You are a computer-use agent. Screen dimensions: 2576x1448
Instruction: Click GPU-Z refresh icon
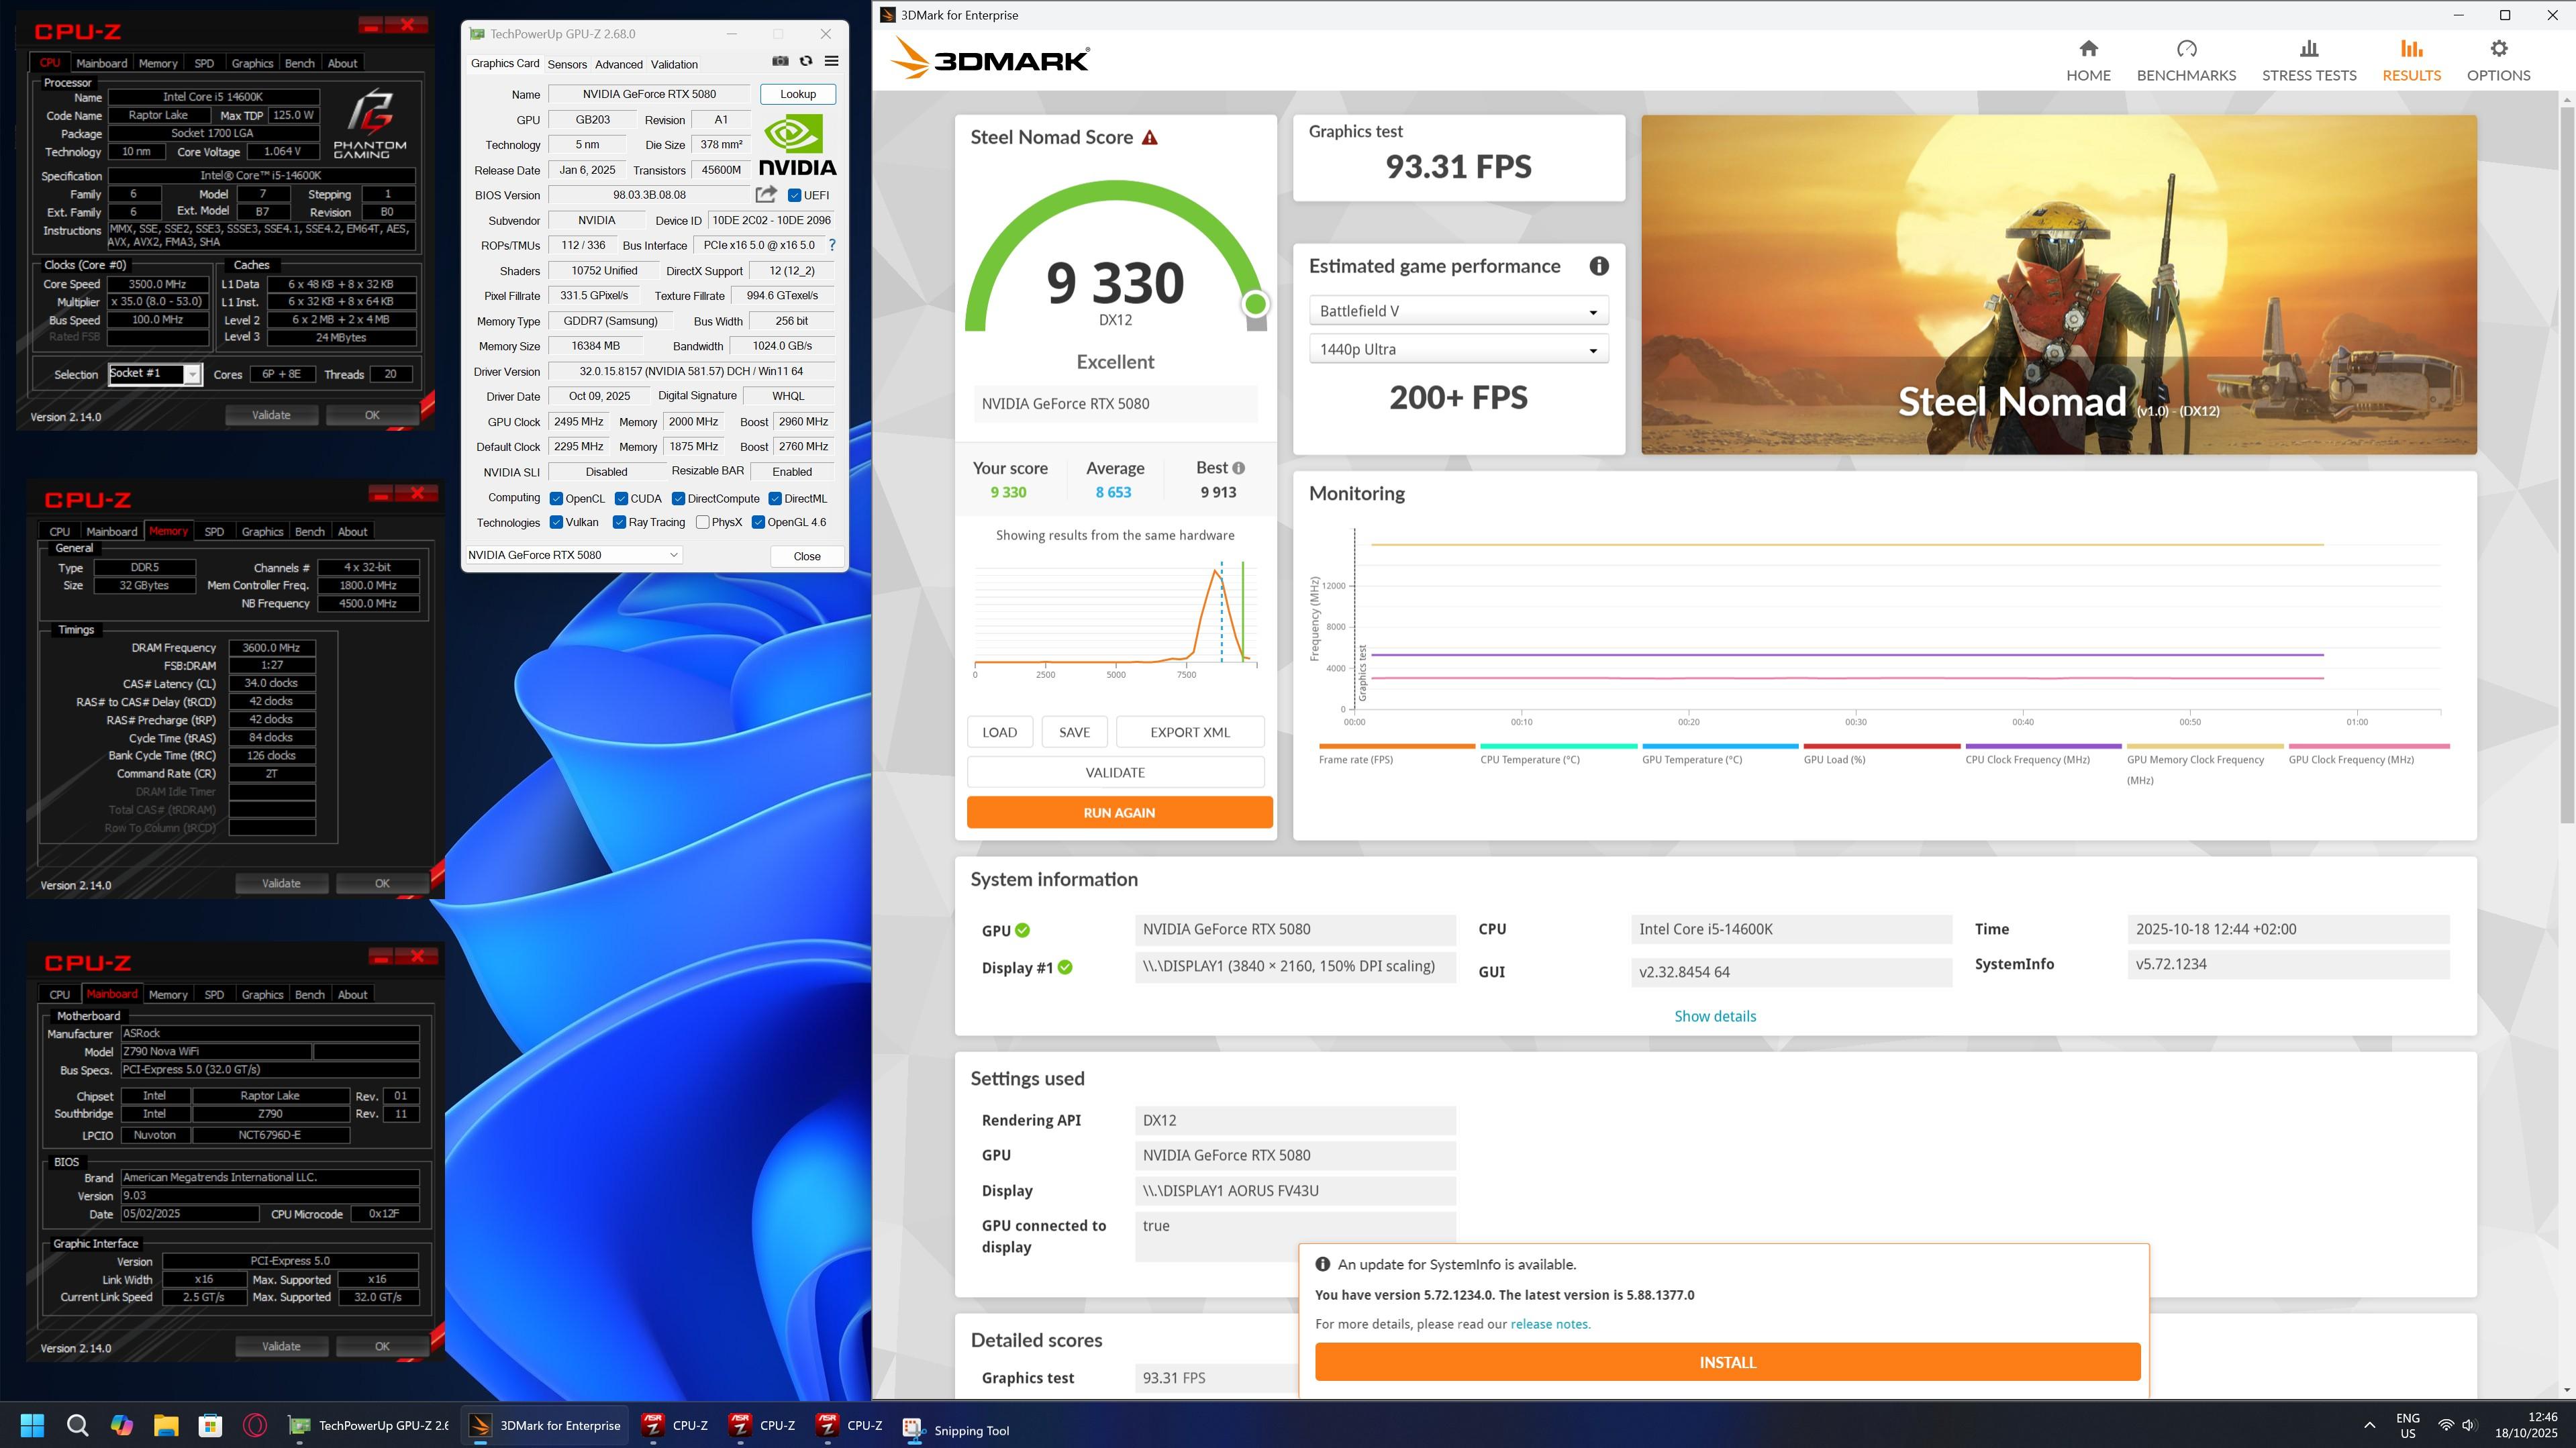pos(806,62)
